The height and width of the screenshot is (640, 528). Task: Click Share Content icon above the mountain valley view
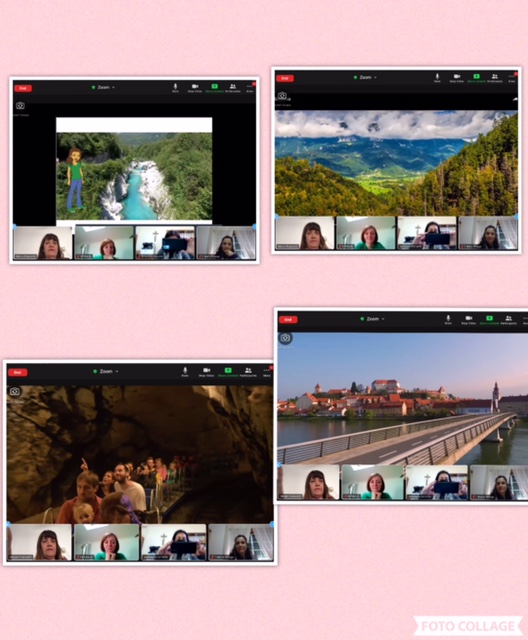coord(476,78)
